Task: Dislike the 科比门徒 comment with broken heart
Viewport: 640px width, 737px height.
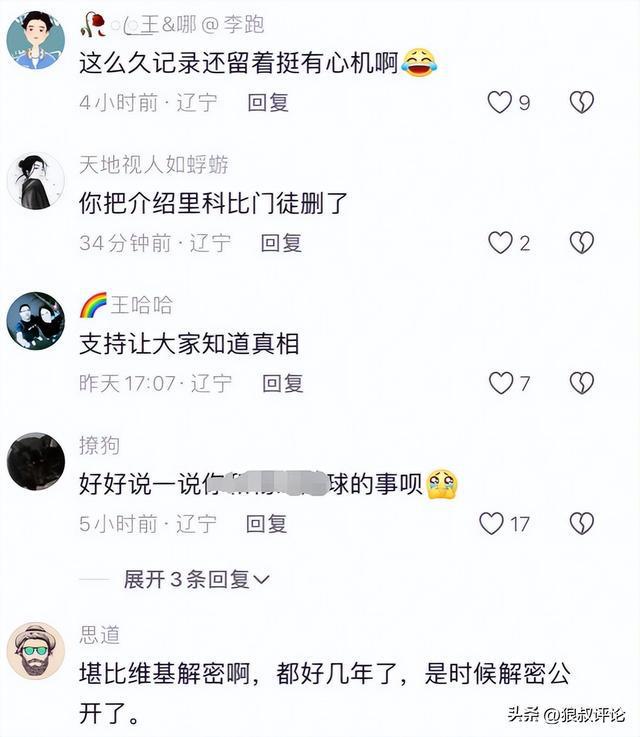Action: click(x=582, y=243)
